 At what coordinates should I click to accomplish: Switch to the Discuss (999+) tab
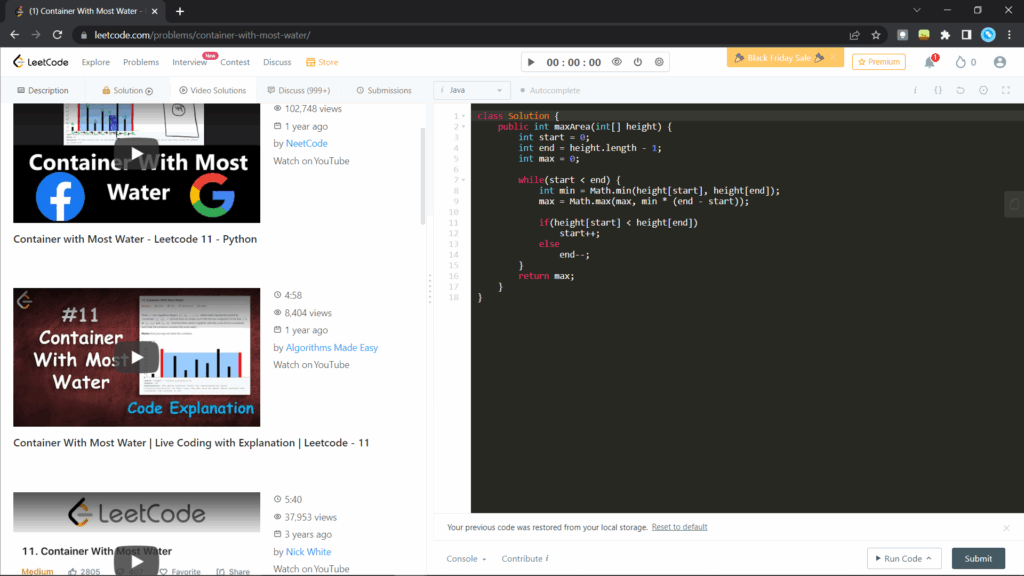click(298, 90)
